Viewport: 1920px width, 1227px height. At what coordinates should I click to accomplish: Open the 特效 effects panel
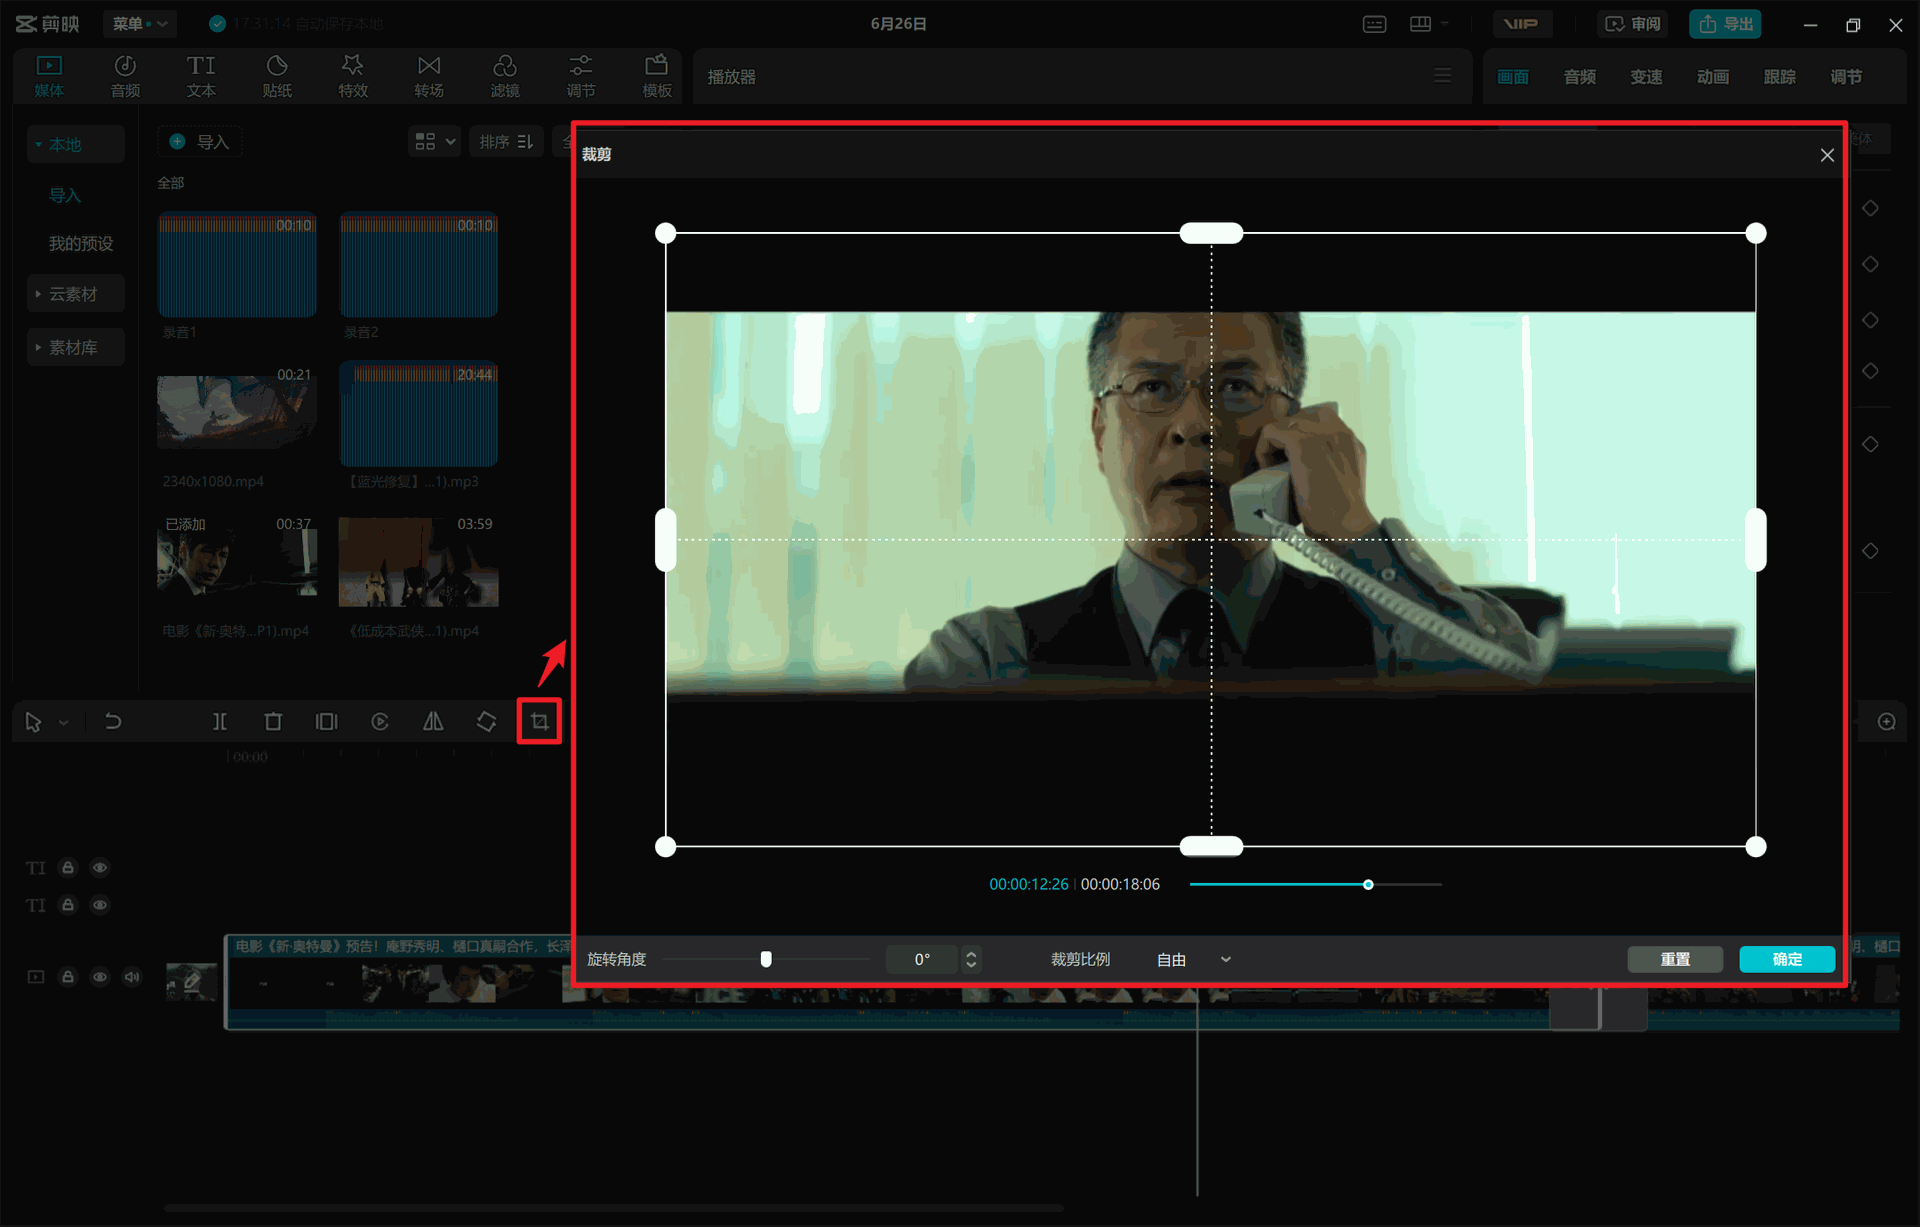click(x=353, y=76)
